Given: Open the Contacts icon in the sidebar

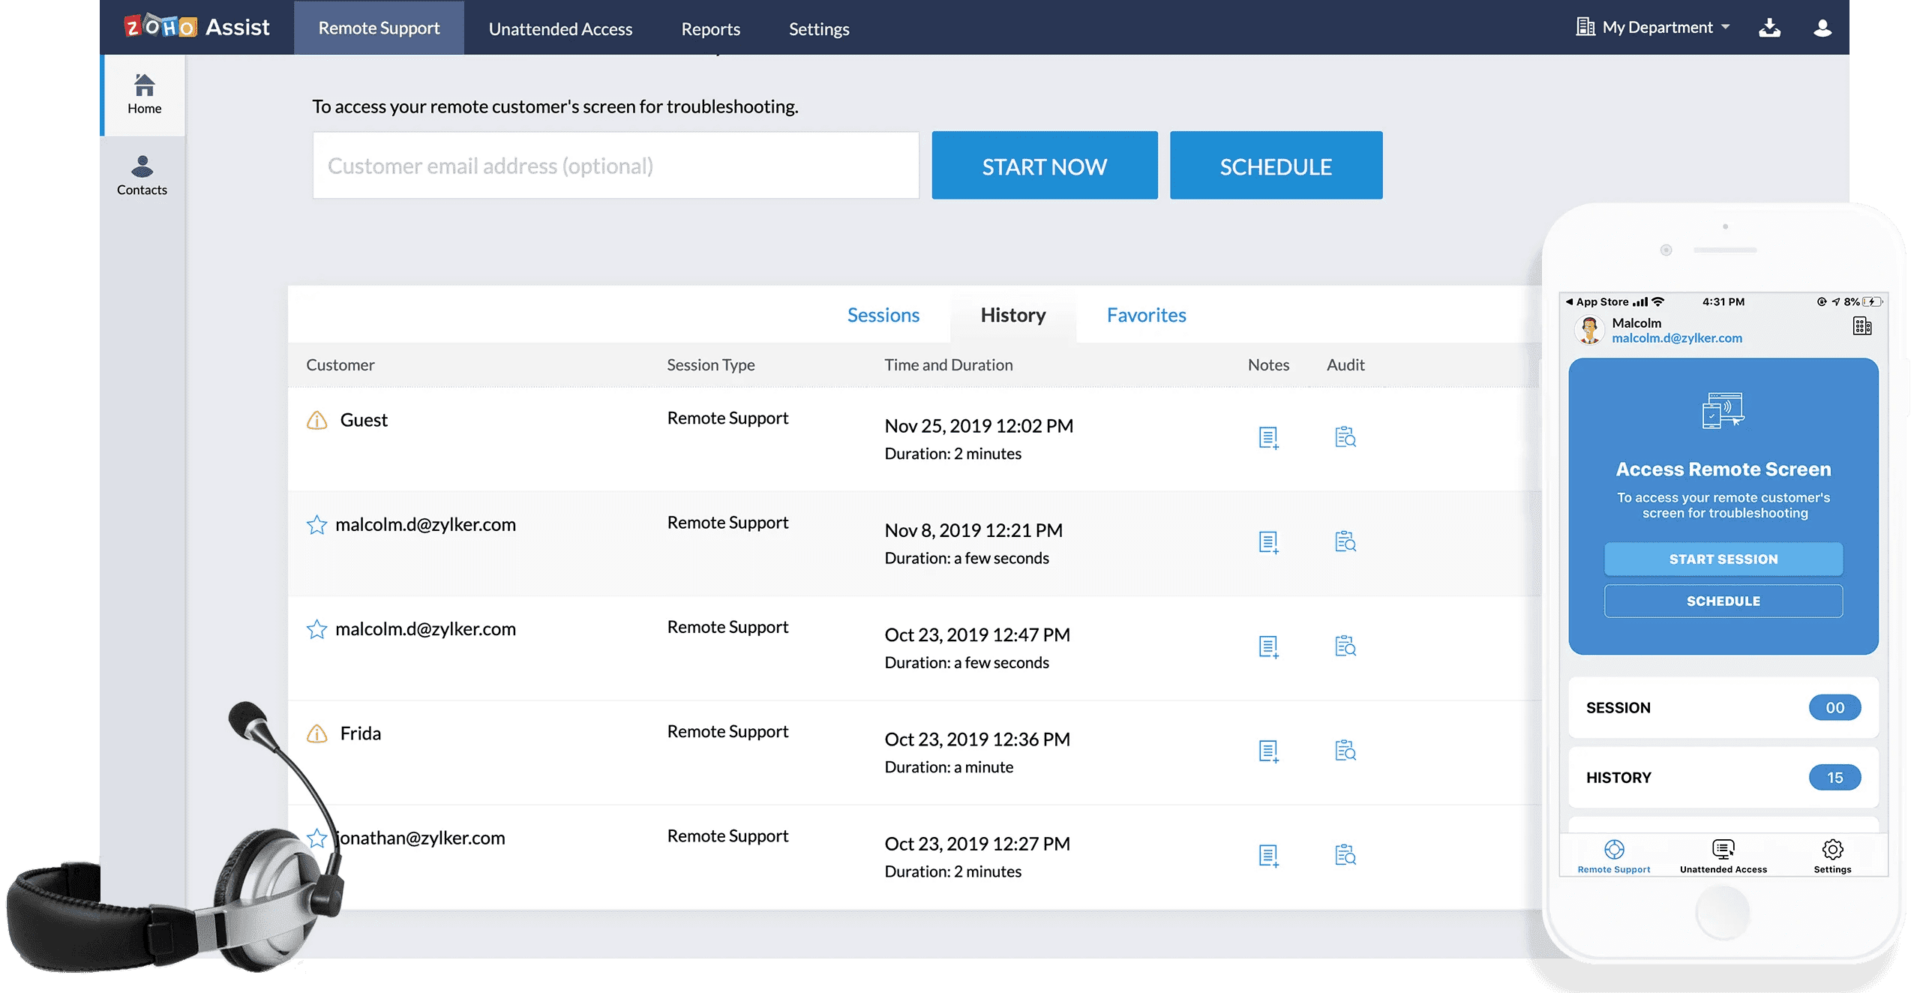Looking at the screenshot, I should click(x=143, y=175).
